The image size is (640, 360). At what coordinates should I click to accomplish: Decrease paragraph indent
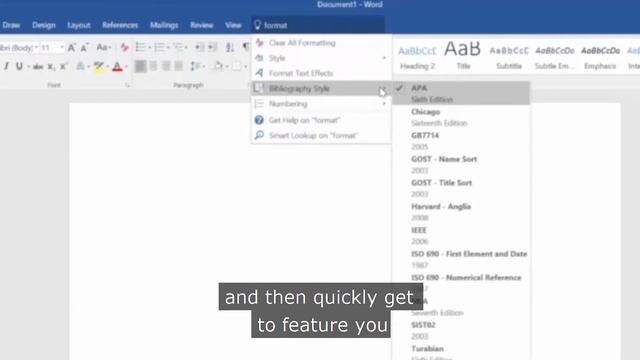tap(199, 47)
